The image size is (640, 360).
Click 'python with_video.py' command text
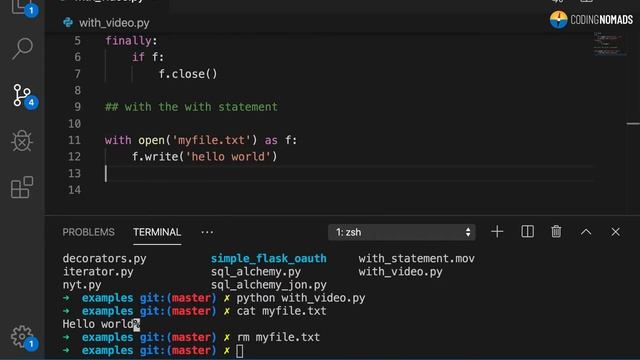301,298
